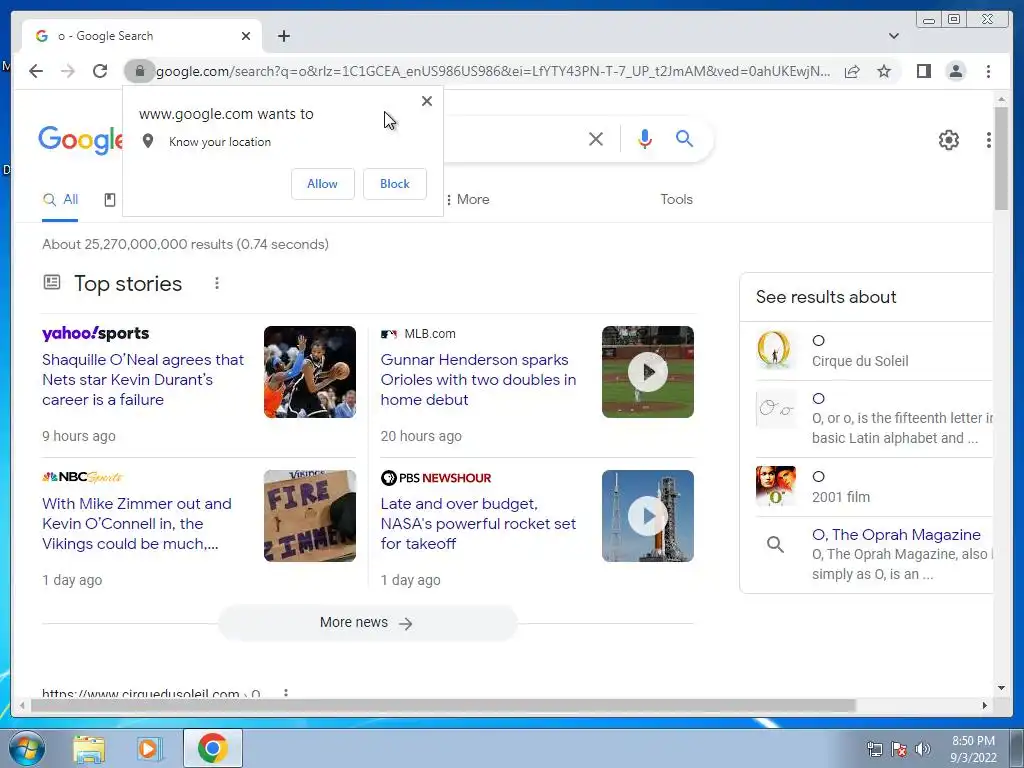The width and height of the screenshot is (1024, 768).
Task: Open Windows Media Player taskbar icon
Action: (x=150, y=749)
